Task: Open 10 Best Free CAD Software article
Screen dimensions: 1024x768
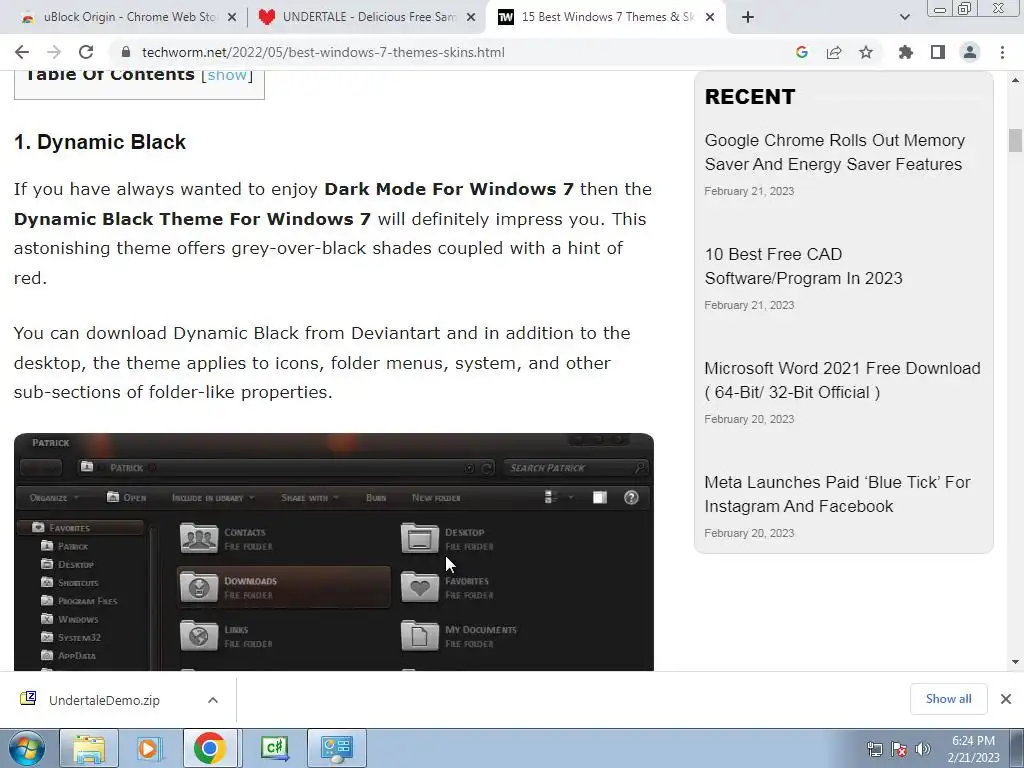Action: pyautogui.click(x=803, y=266)
